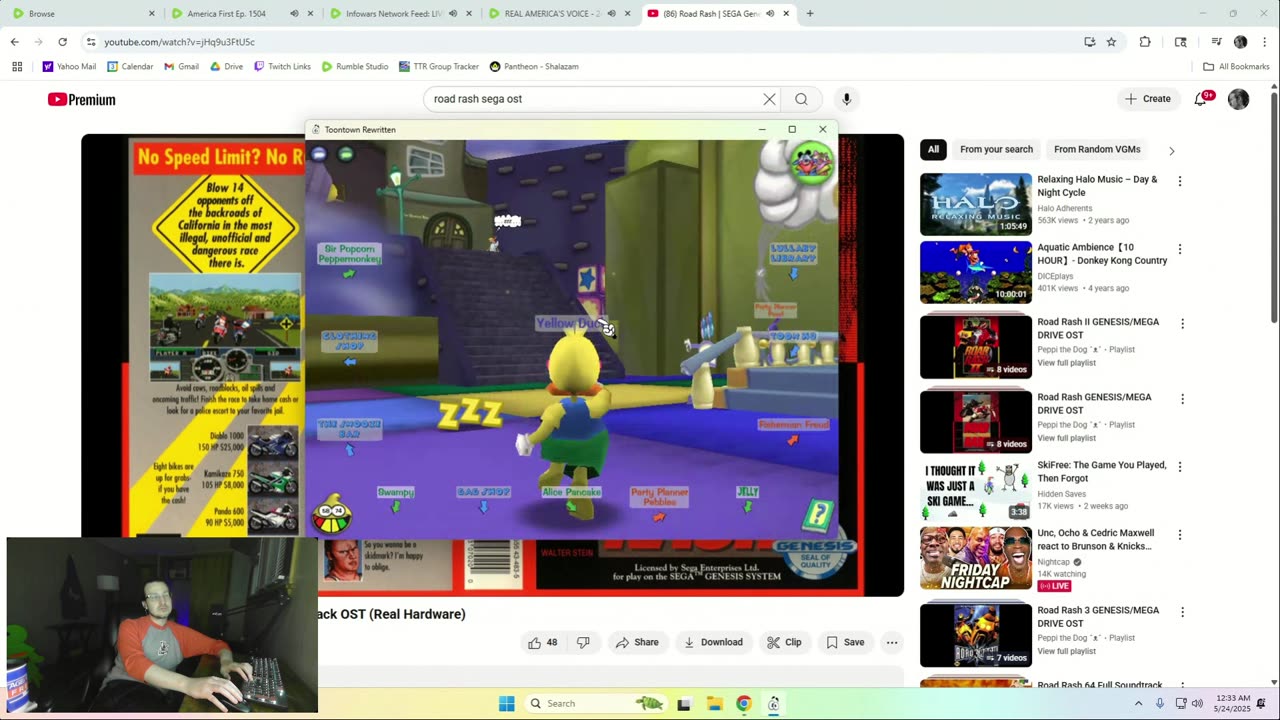The height and width of the screenshot is (720, 1280).
Task: Show next filter chips with arrow
Action: pos(1171,151)
